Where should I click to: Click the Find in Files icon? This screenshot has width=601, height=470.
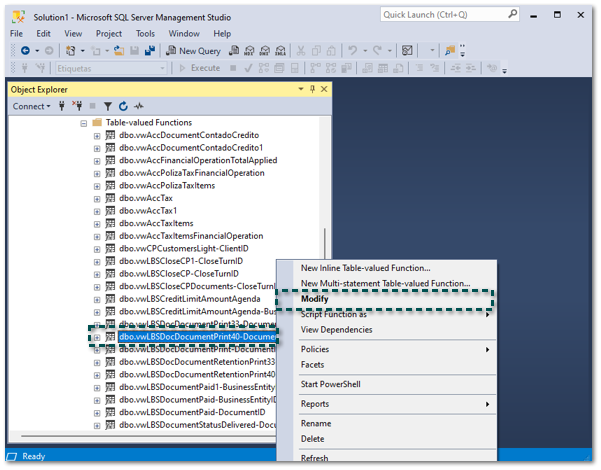click(x=450, y=51)
